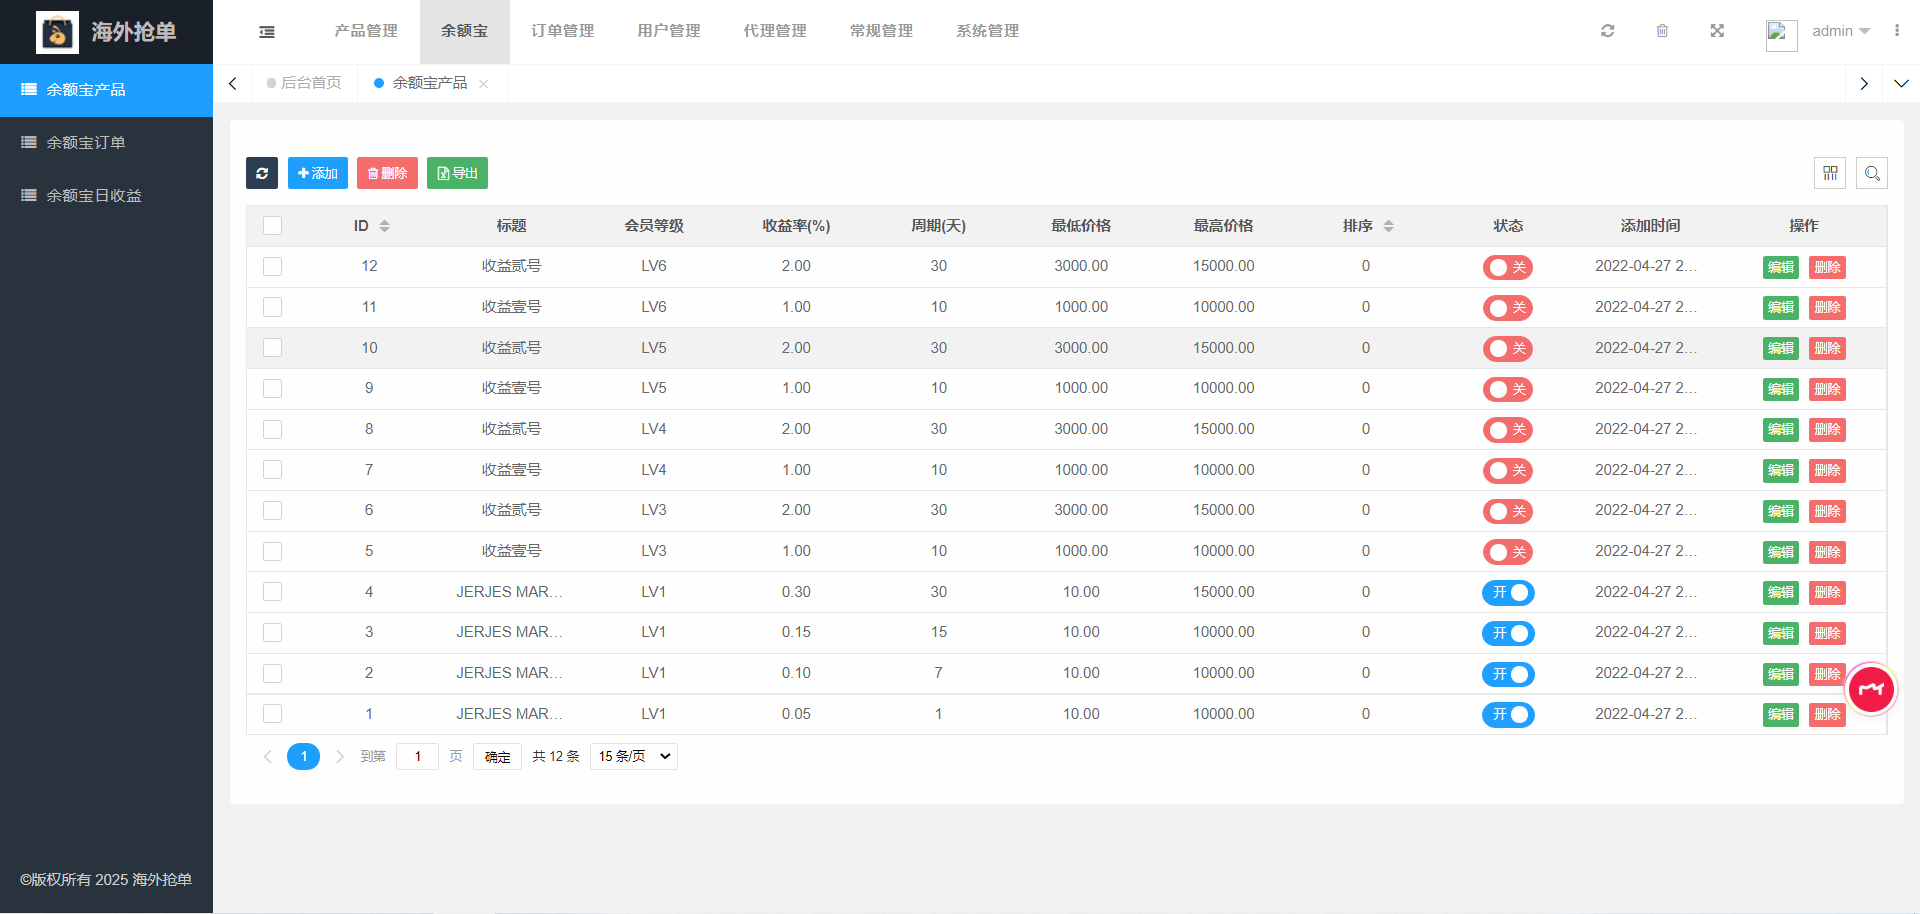Open the 15 条/页 page size dropdown
Screen dimensions: 1920x914
634,756
